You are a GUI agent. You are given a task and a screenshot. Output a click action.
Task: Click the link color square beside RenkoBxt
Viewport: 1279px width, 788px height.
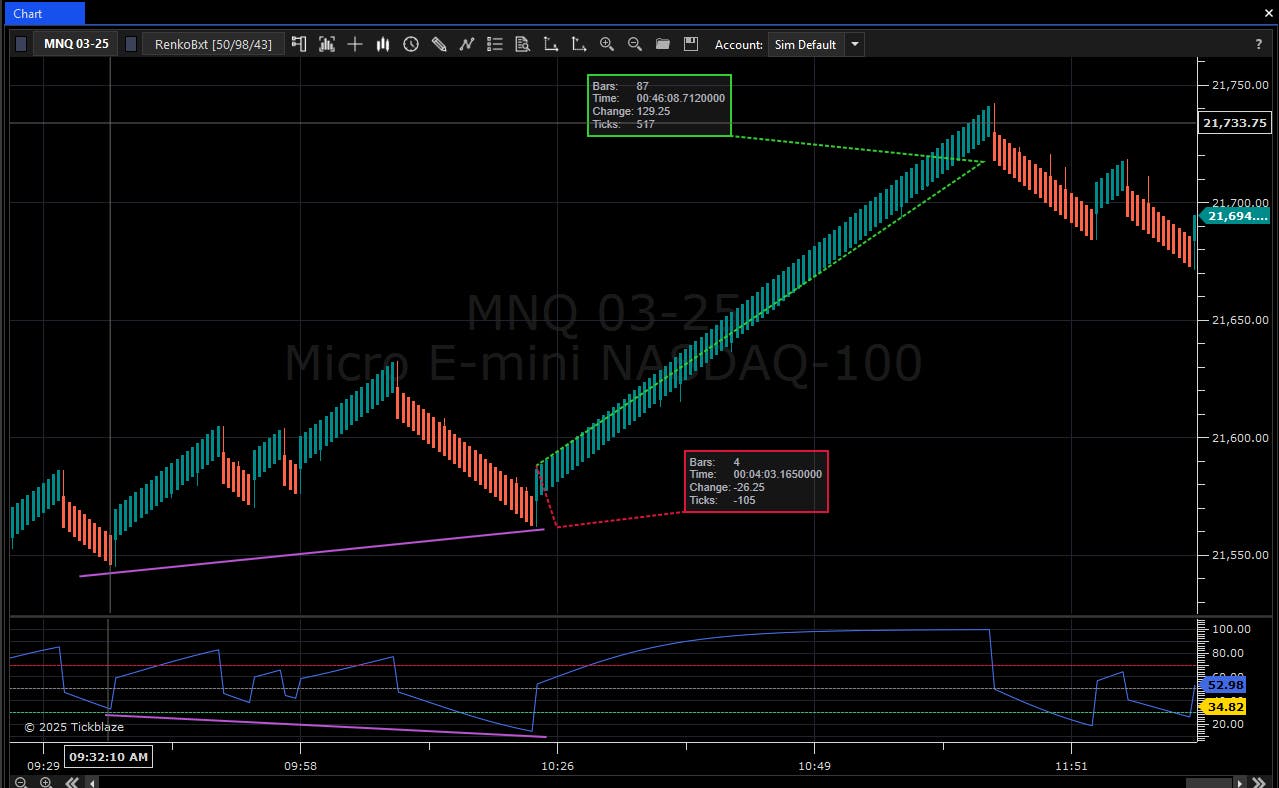click(x=131, y=44)
